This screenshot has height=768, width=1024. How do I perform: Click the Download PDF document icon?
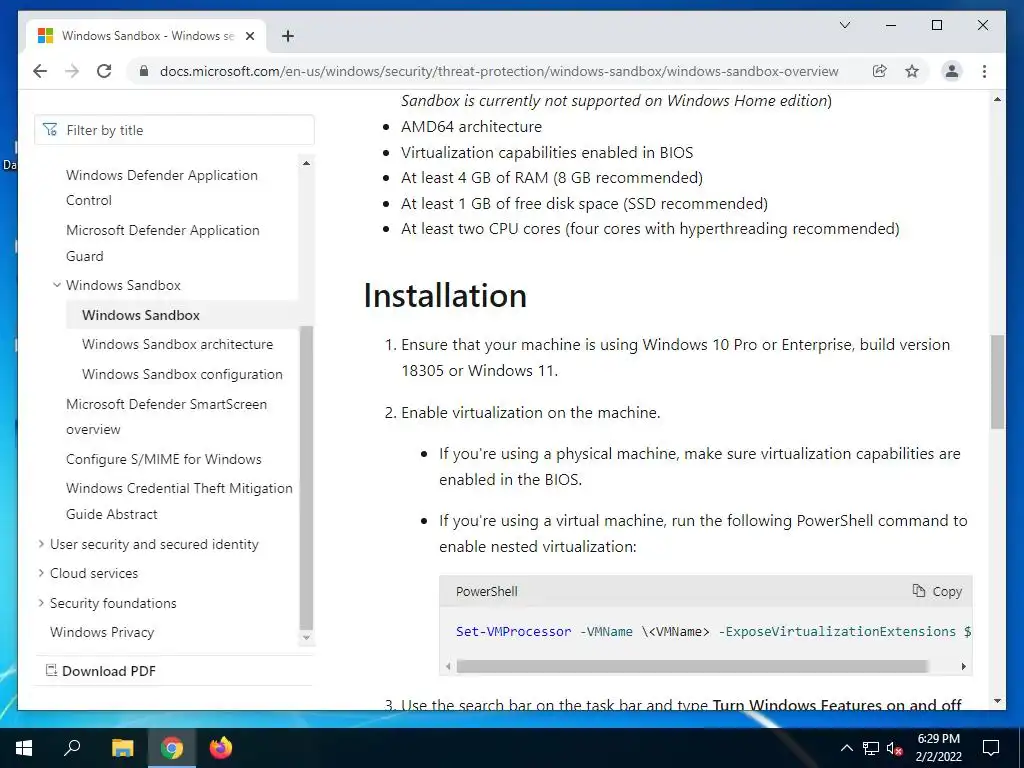[51, 670]
